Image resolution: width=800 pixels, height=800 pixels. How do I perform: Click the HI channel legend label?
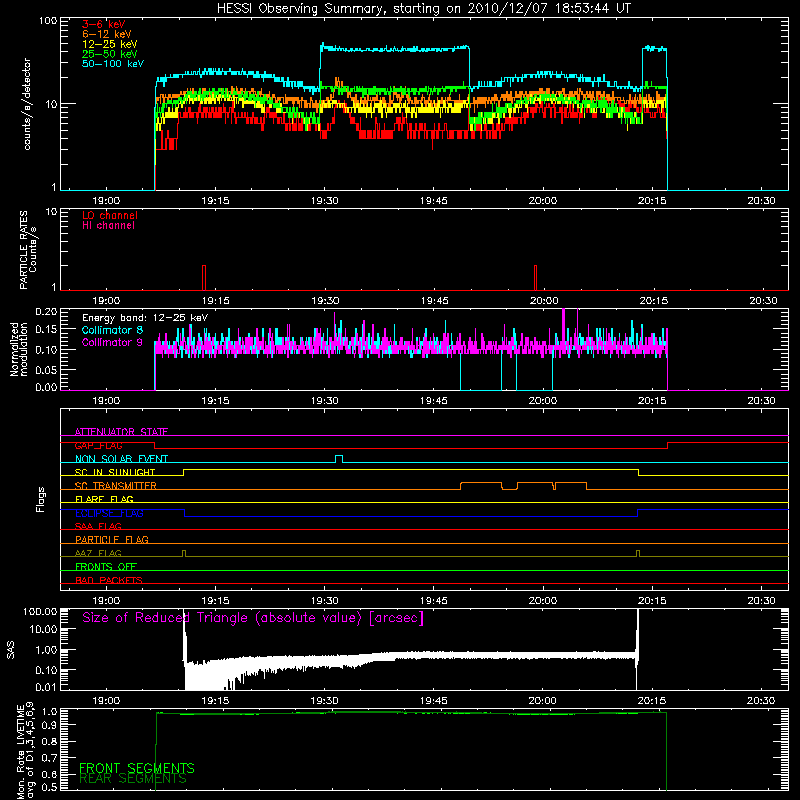tap(108, 226)
